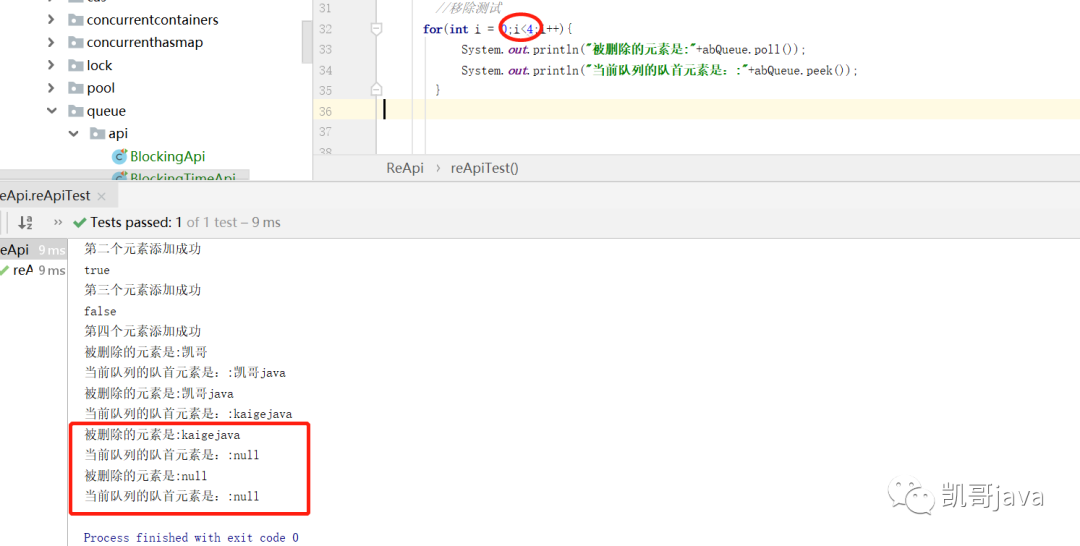The height and width of the screenshot is (546, 1080).
Task: Click the '第四个元素添加成功' console line
Action: [143, 331]
